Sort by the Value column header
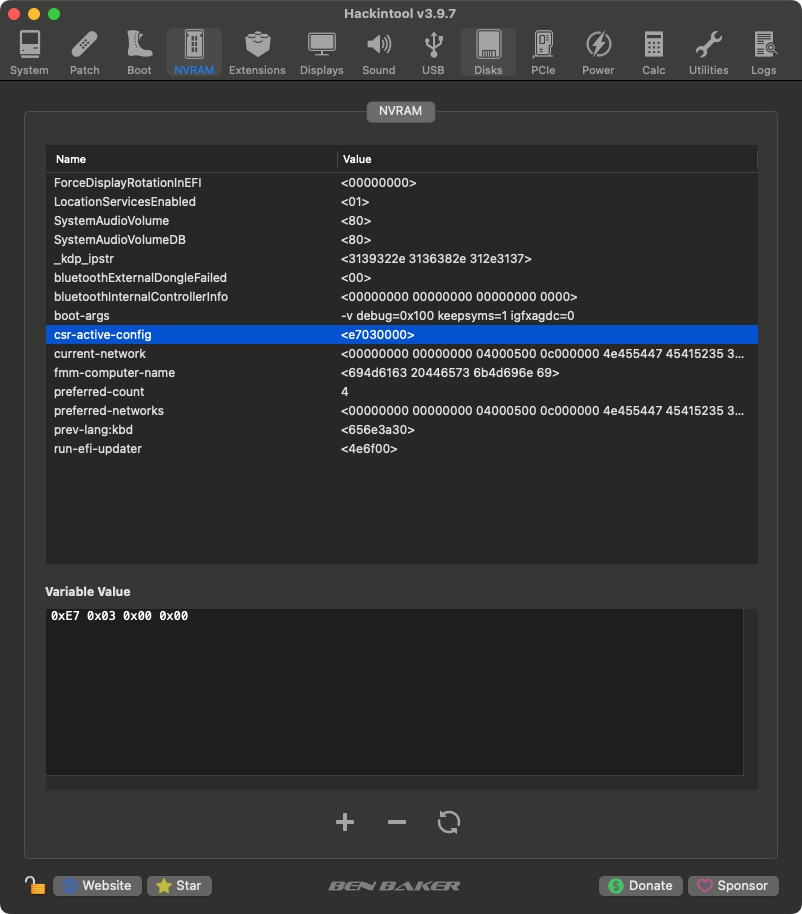The width and height of the screenshot is (802, 914). [547, 159]
